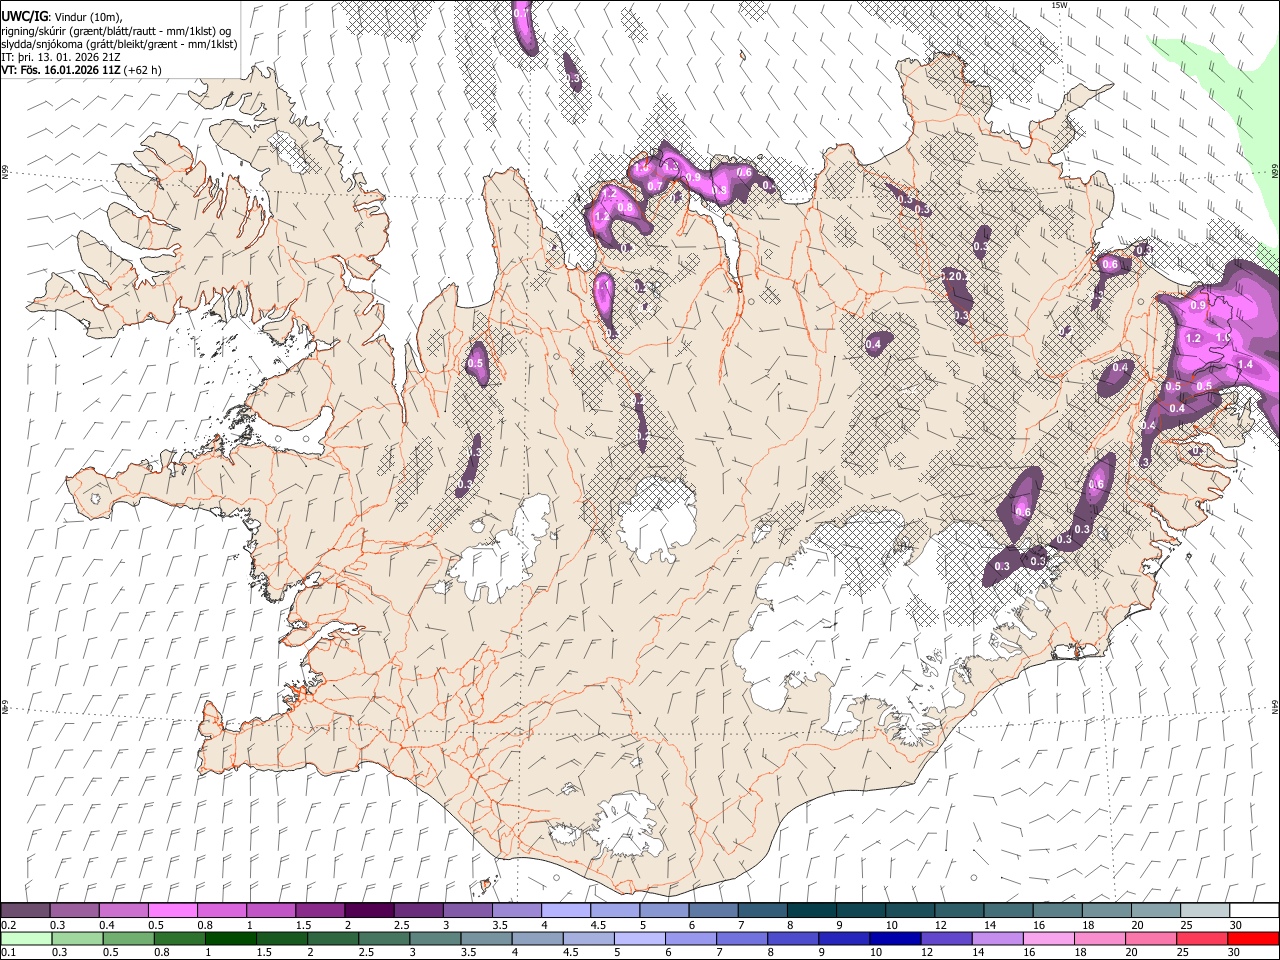
Task: Click the slydda/snjókoma legend description line
Action: point(118,44)
